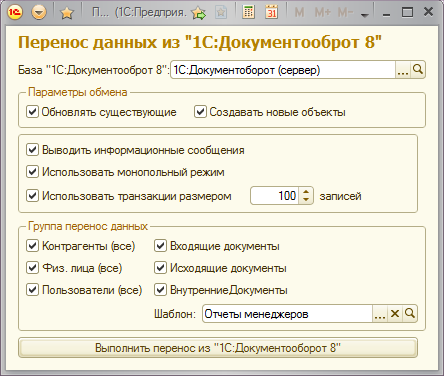The height and width of the screenshot is (376, 444).
Task: Click the heading Перенос данных из 1С:Документооброт 8
Action: click(x=200, y=43)
